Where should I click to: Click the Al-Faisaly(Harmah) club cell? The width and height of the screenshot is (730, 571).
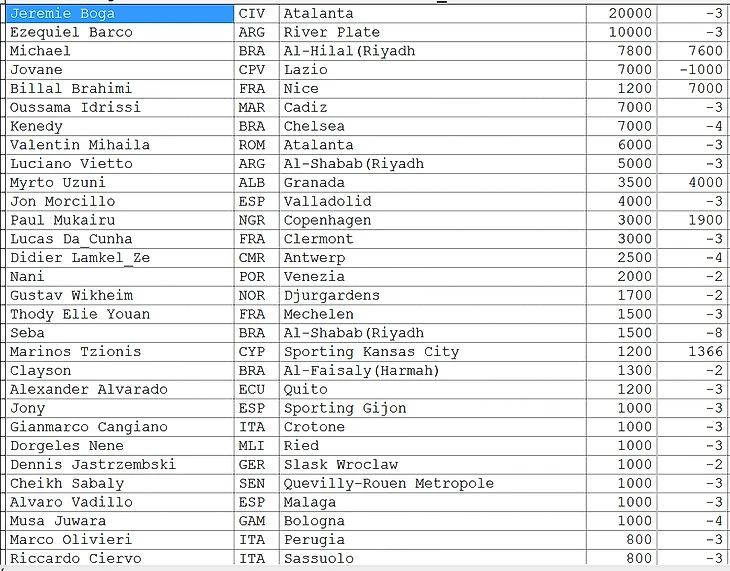tap(433, 371)
